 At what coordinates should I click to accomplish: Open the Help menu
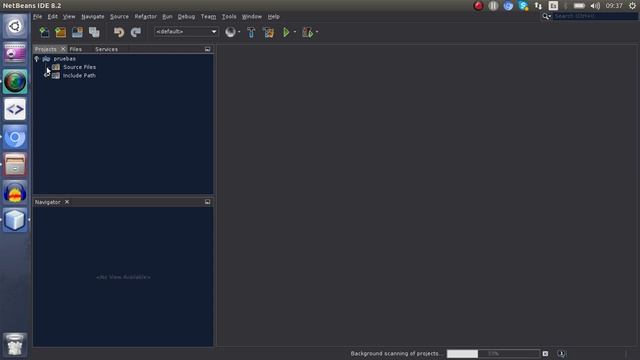click(273, 17)
